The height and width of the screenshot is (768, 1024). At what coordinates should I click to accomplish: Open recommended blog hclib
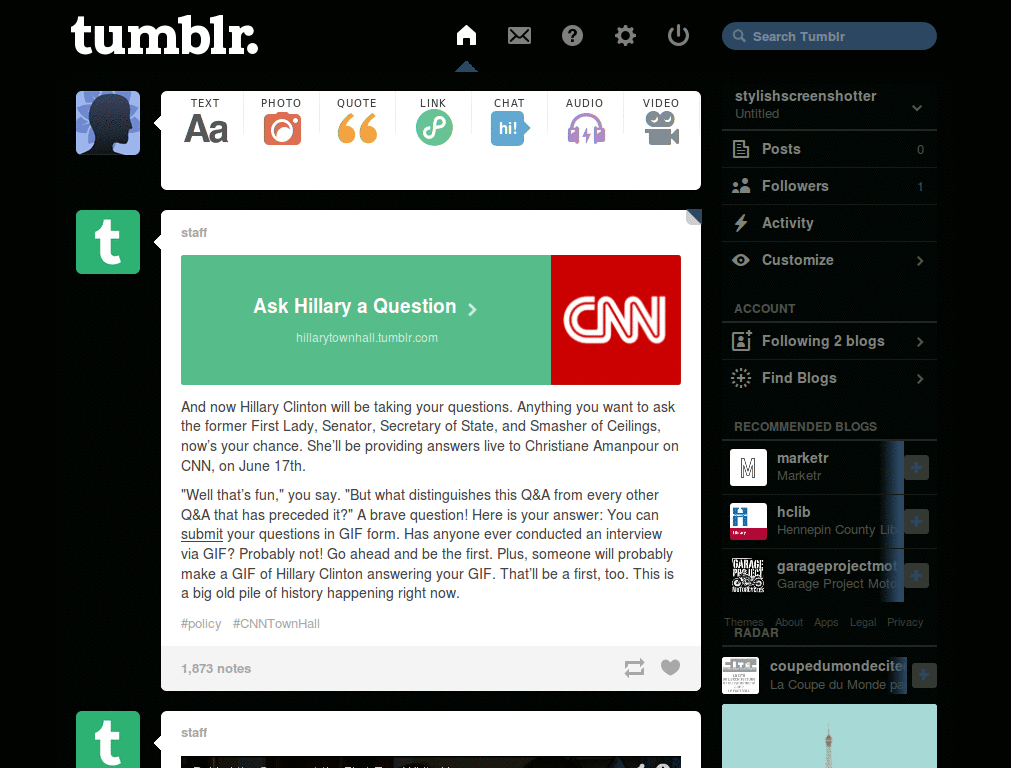click(x=793, y=513)
